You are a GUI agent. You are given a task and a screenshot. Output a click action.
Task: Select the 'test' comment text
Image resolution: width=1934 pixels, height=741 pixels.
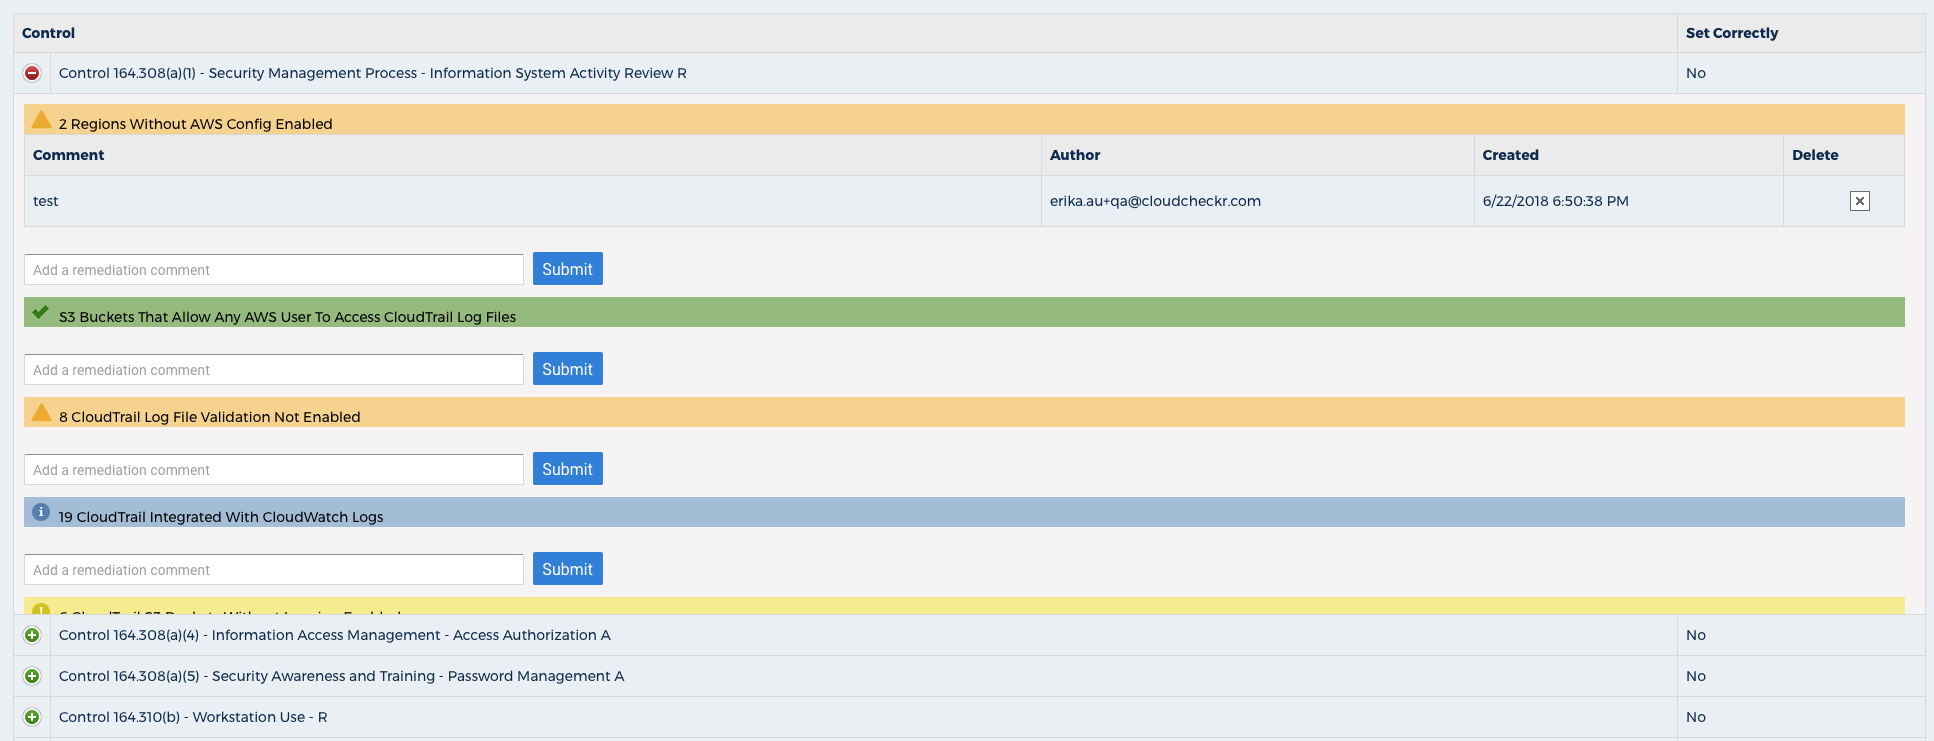(46, 201)
